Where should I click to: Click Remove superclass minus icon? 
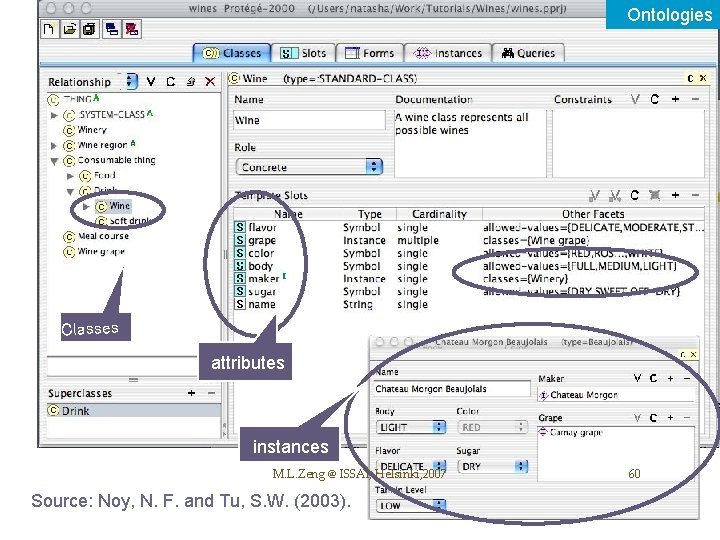(x=211, y=393)
